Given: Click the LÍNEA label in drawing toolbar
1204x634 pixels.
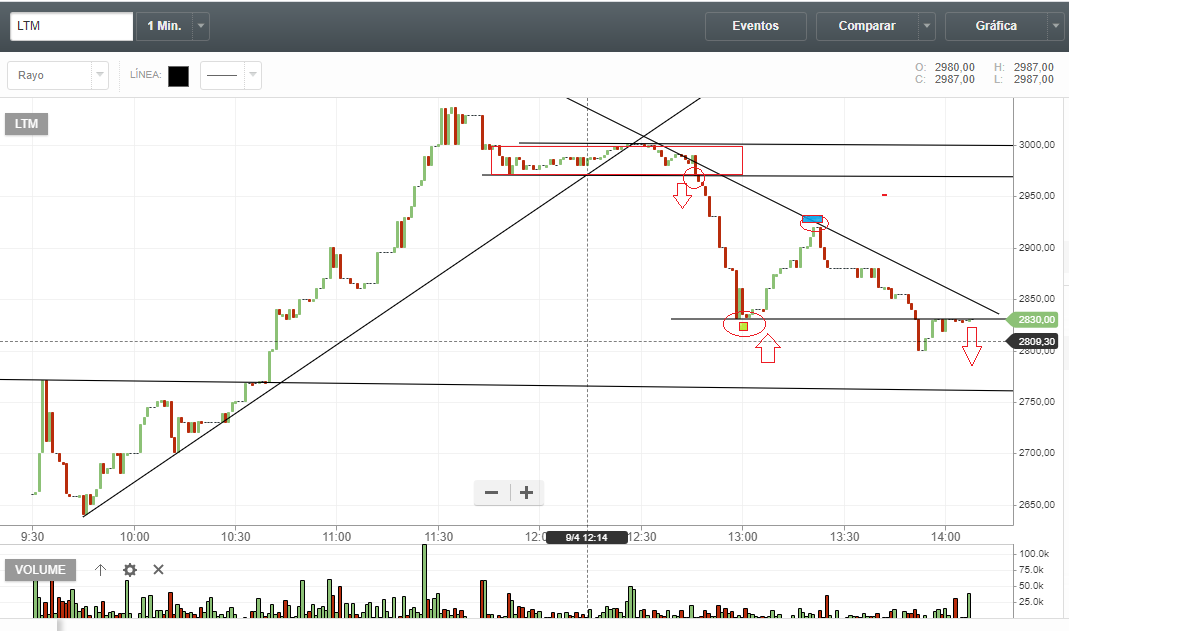Looking at the screenshot, I should 146,75.
